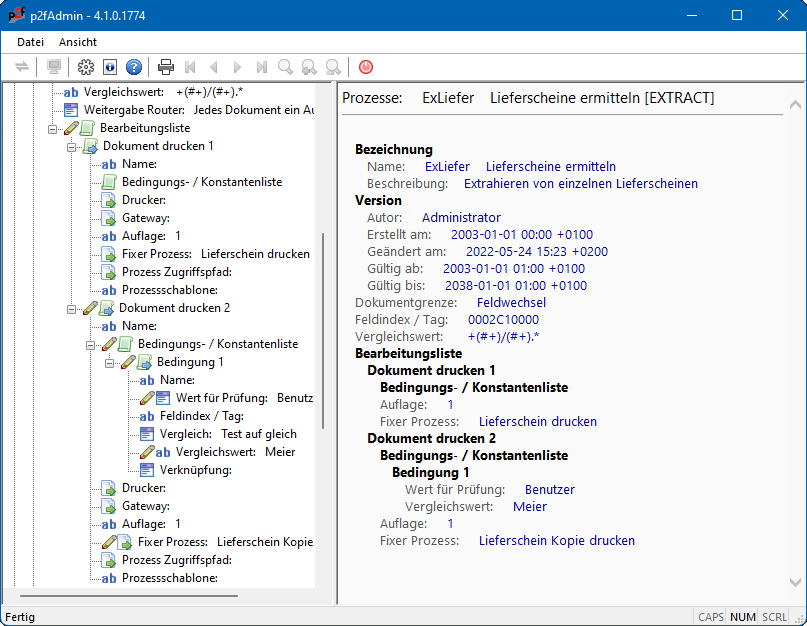The height and width of the screenshot is (626, 807).
Task: Click the printer icon to print
Action: (166, 67)
